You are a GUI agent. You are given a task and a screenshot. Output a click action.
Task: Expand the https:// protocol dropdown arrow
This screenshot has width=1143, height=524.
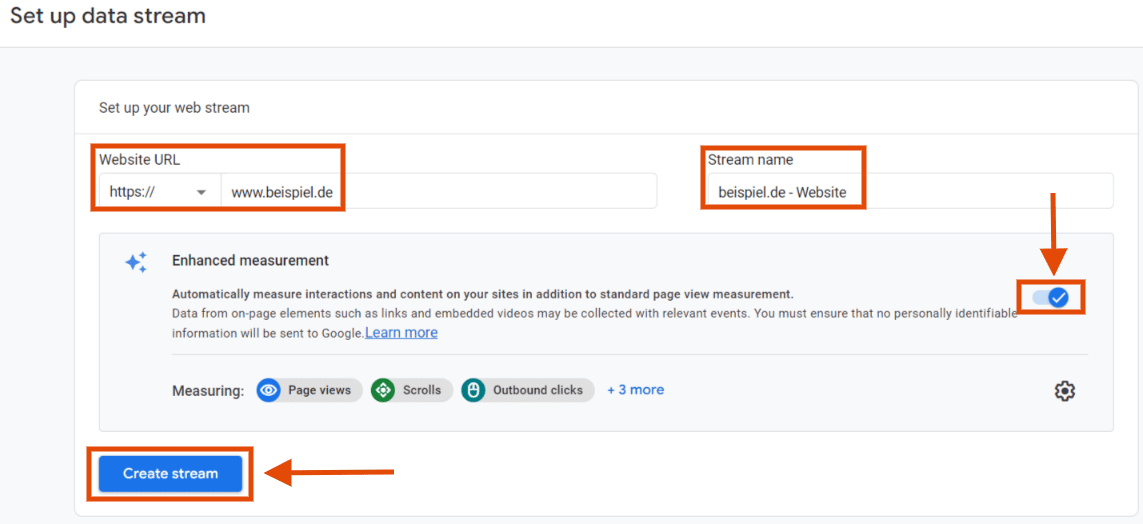pyautogui.click(x=201, y=192)
